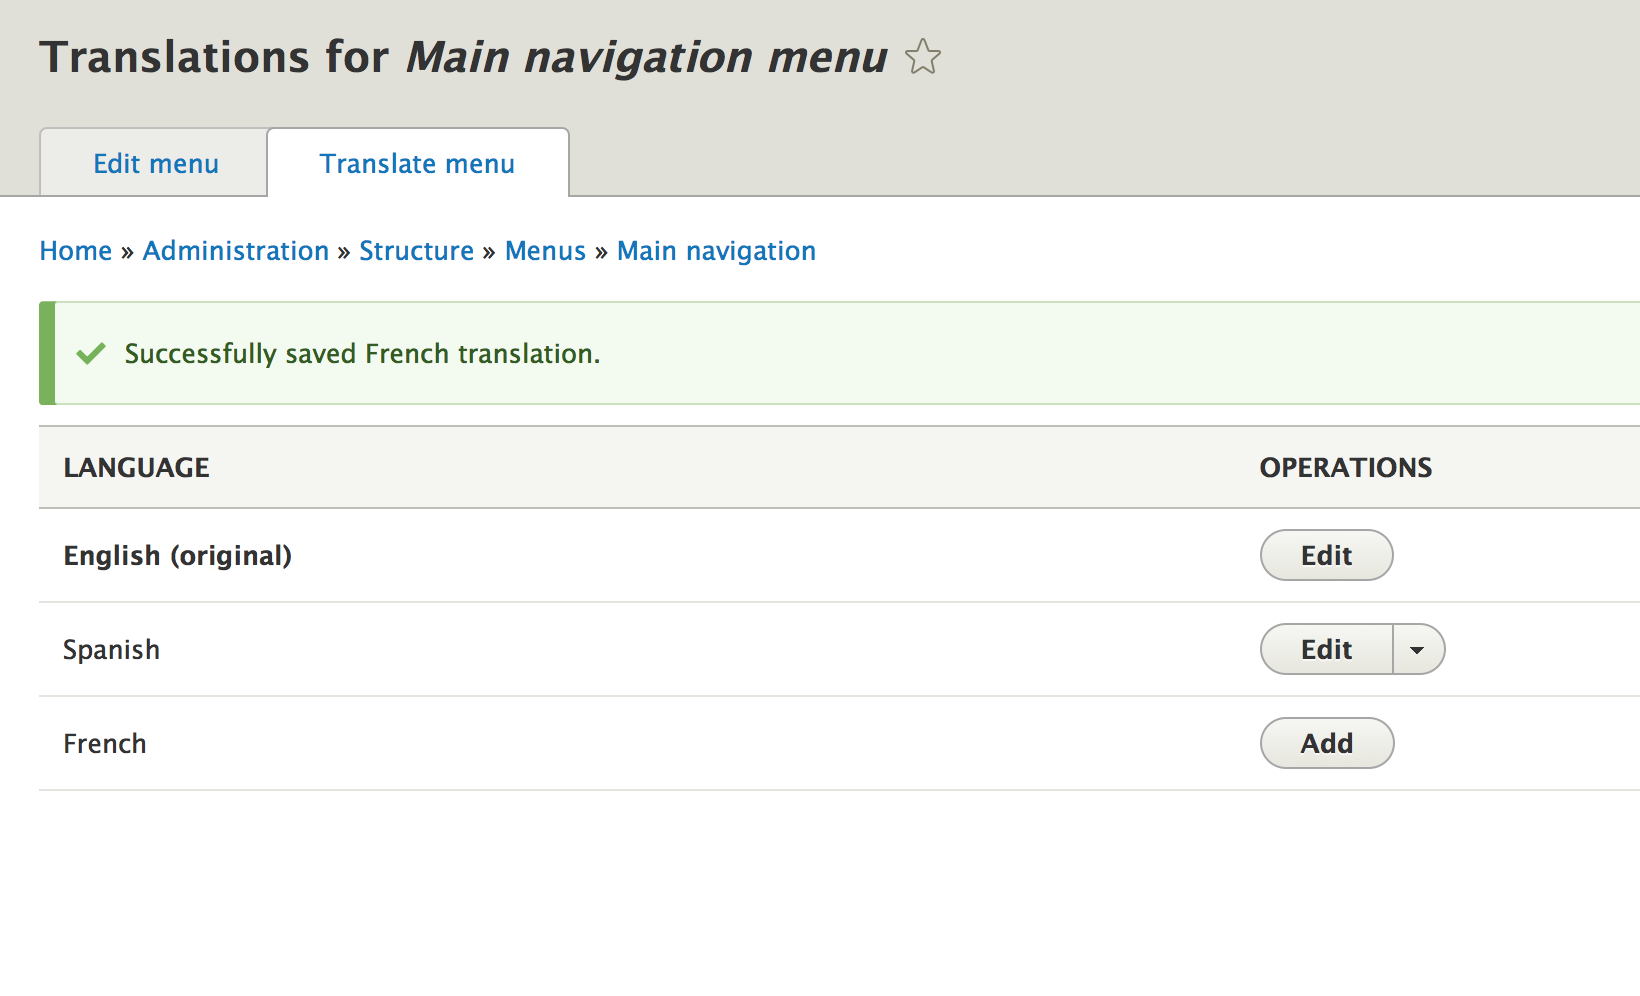
Task: Open the Home breadcrumb link
Action: point(75,251)
